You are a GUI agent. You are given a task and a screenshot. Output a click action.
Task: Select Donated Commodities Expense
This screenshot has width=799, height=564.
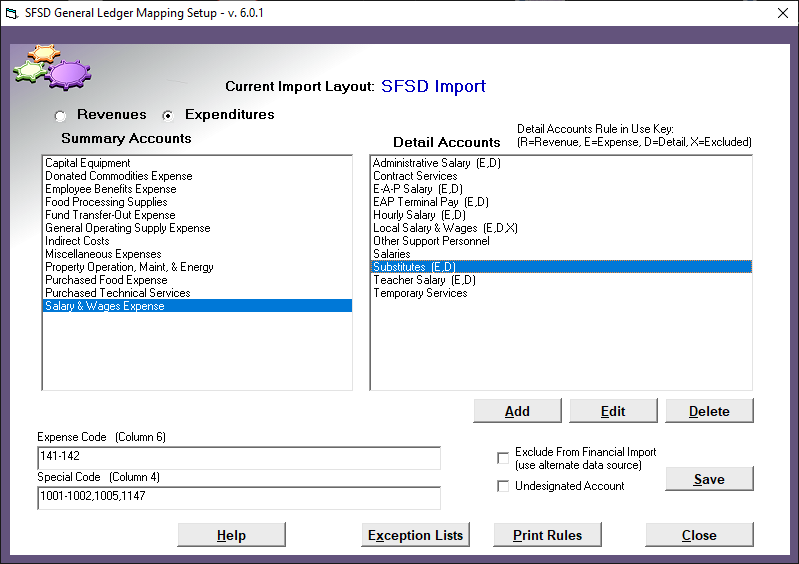point(197,176)
